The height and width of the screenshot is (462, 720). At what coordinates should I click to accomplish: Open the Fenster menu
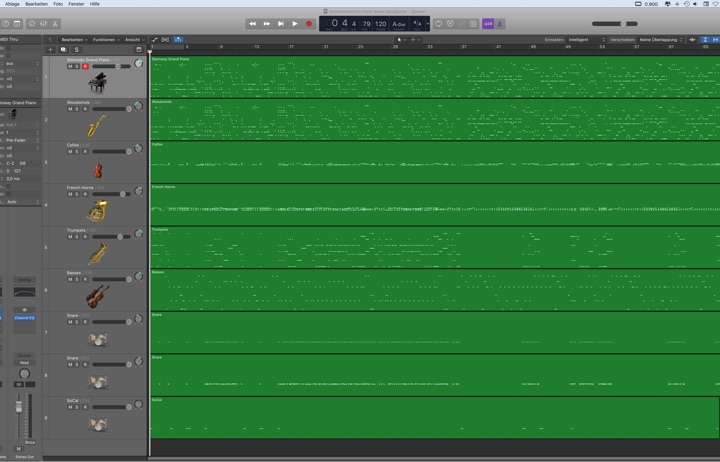(76, 4)
